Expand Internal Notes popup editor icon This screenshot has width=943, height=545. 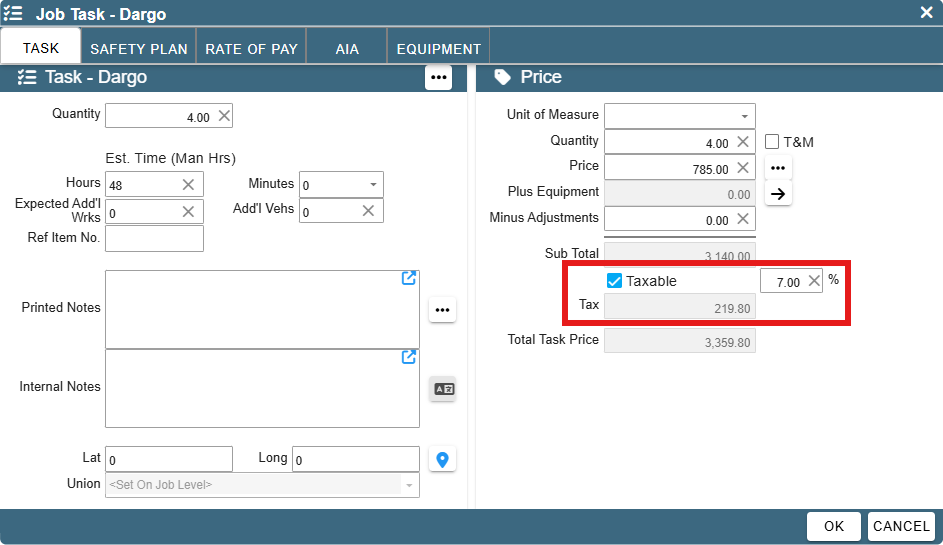409,357
